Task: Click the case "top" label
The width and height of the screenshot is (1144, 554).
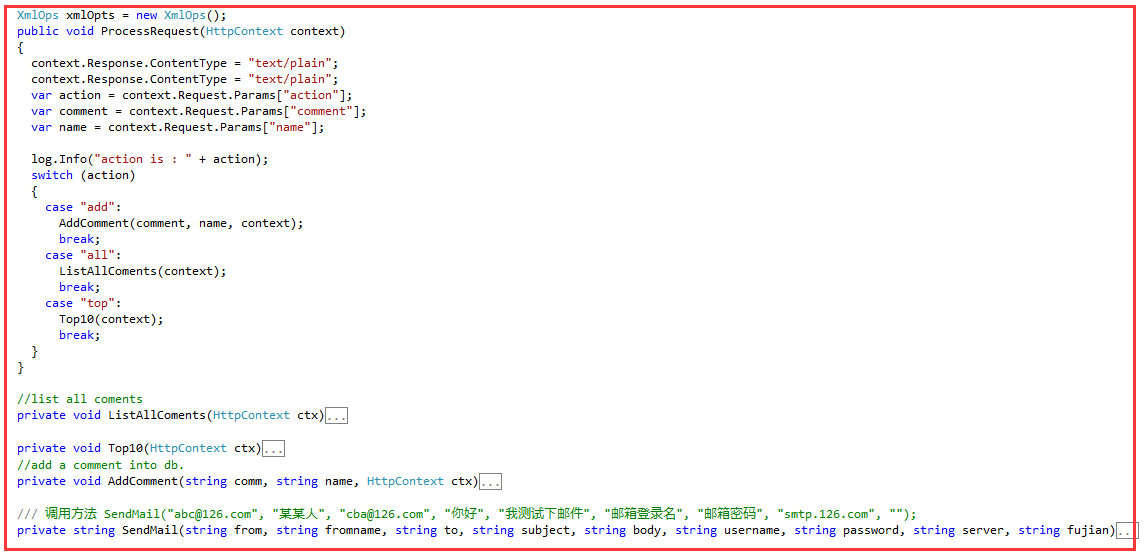Action: click(x=83, y=304)
